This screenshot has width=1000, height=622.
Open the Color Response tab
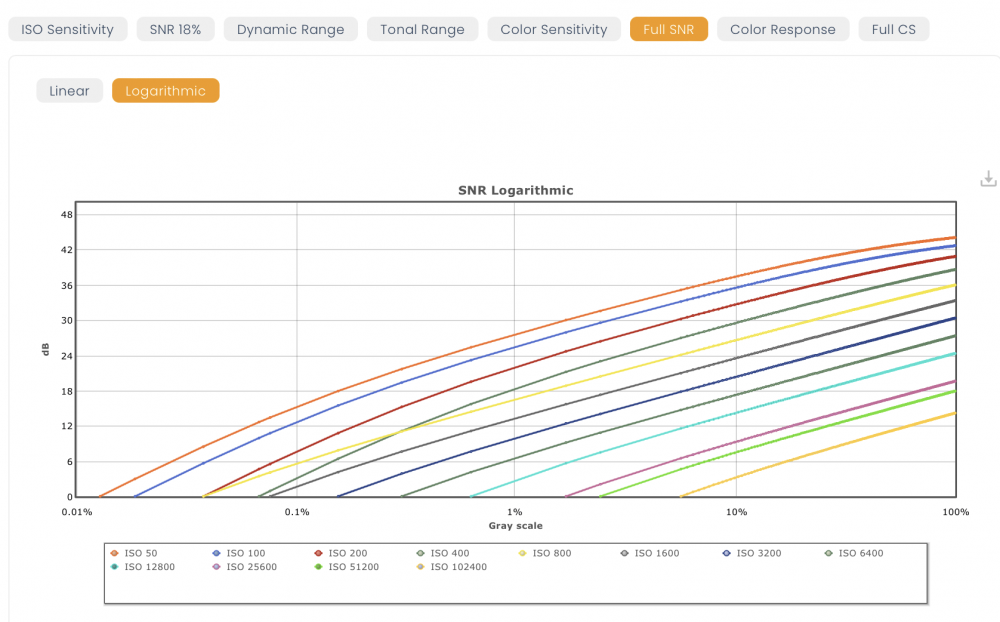pos(783,29)
